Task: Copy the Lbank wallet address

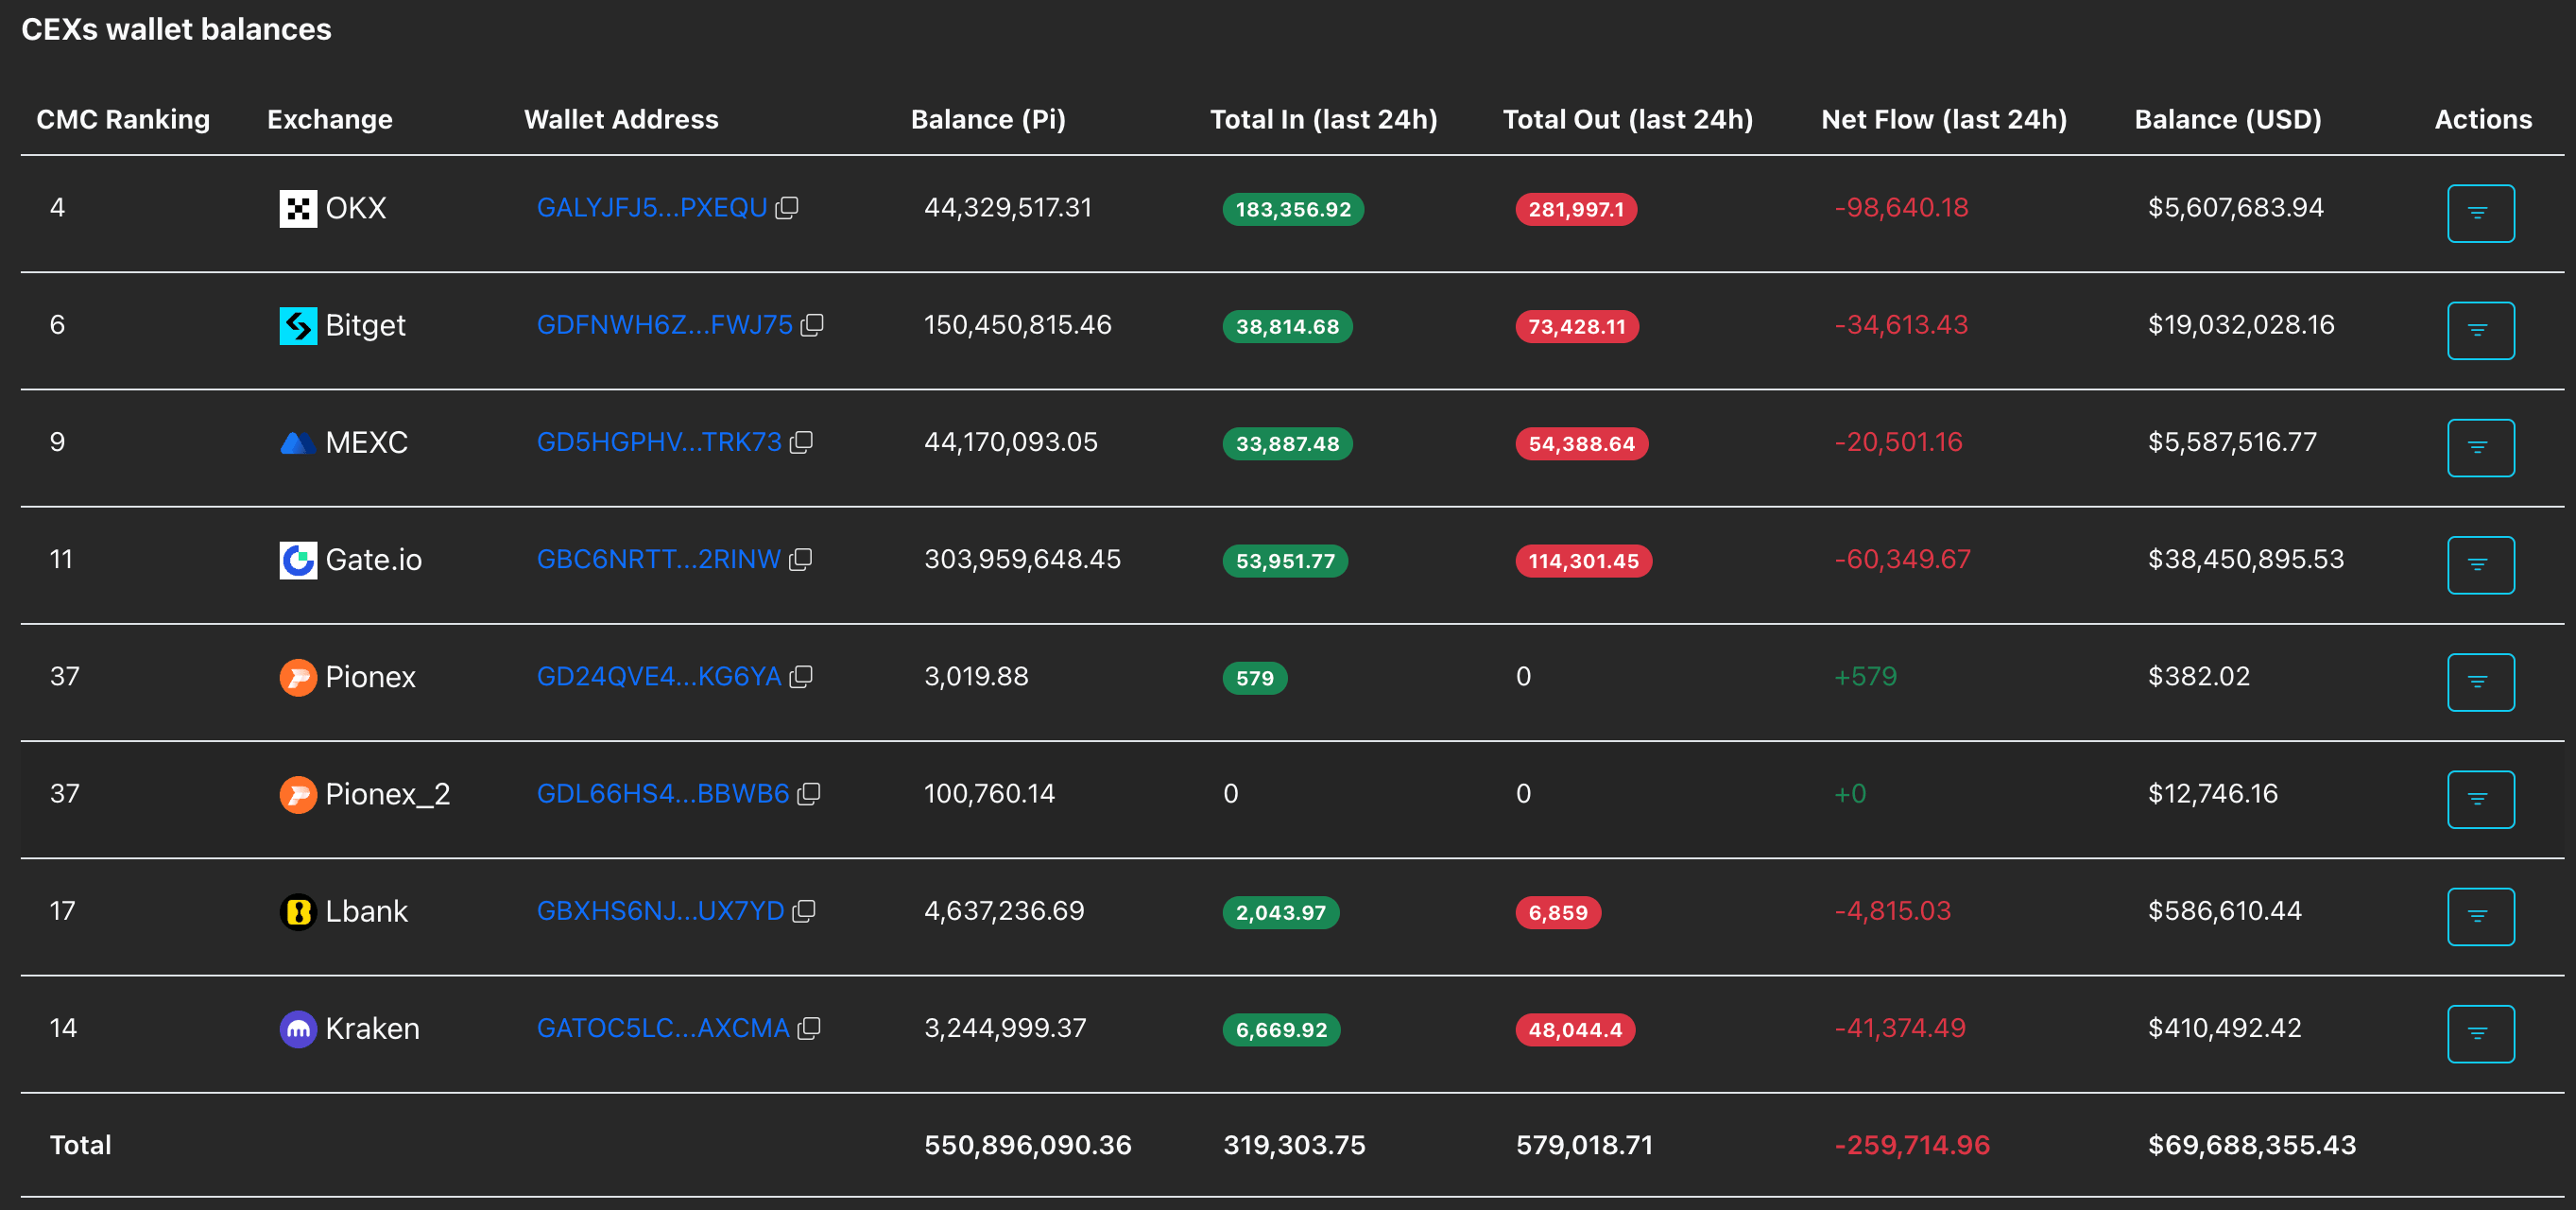Action: [804, 911]
